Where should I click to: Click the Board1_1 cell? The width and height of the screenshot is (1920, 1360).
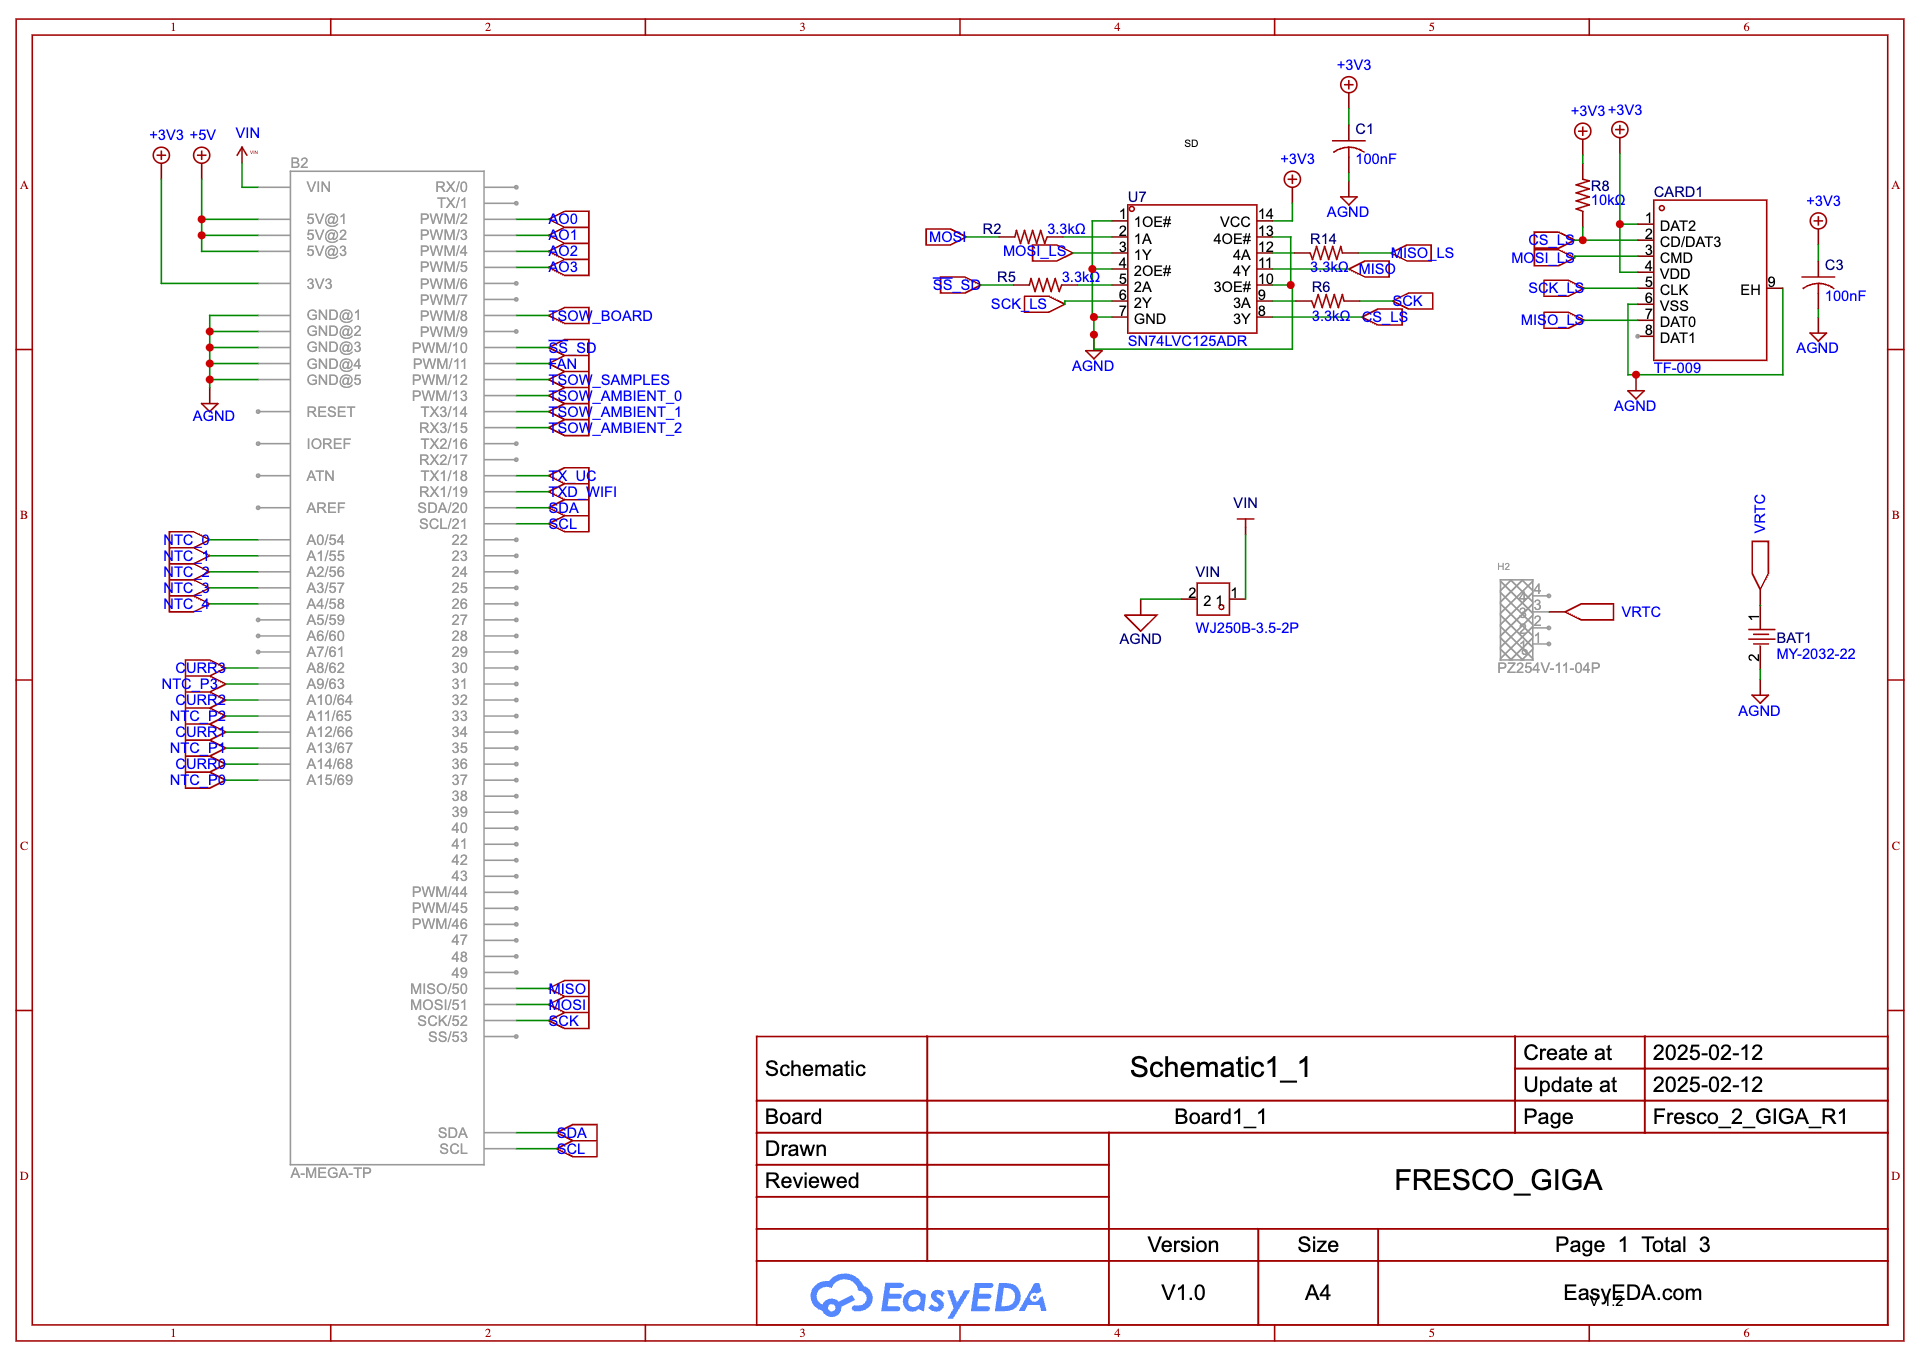(x=1220, y=1117)
